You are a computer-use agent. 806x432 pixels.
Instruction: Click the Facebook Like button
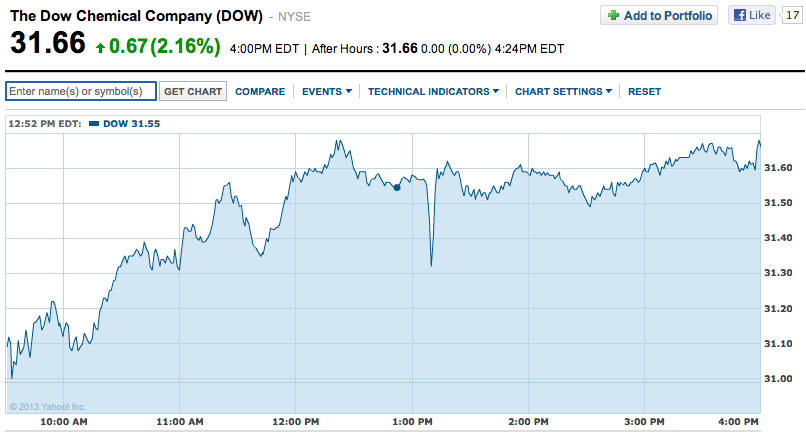[x=752, y=15]
